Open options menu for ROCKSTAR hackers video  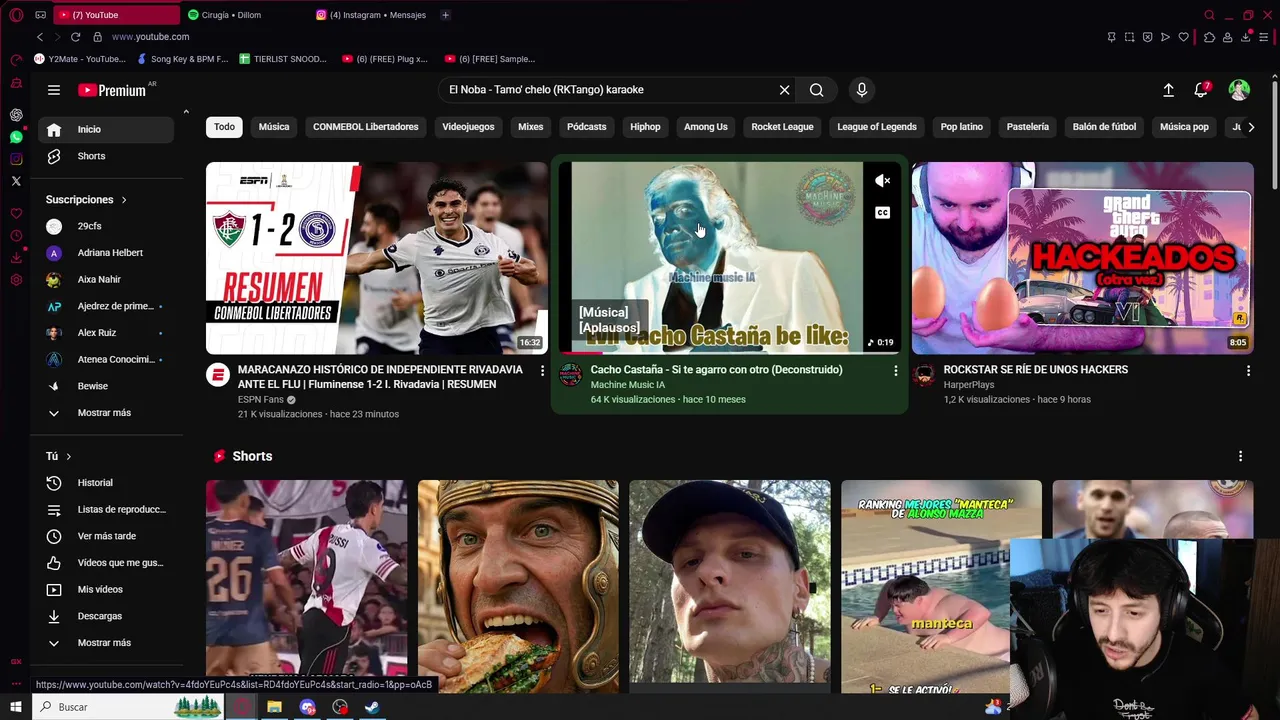(x=1248, y=371)
